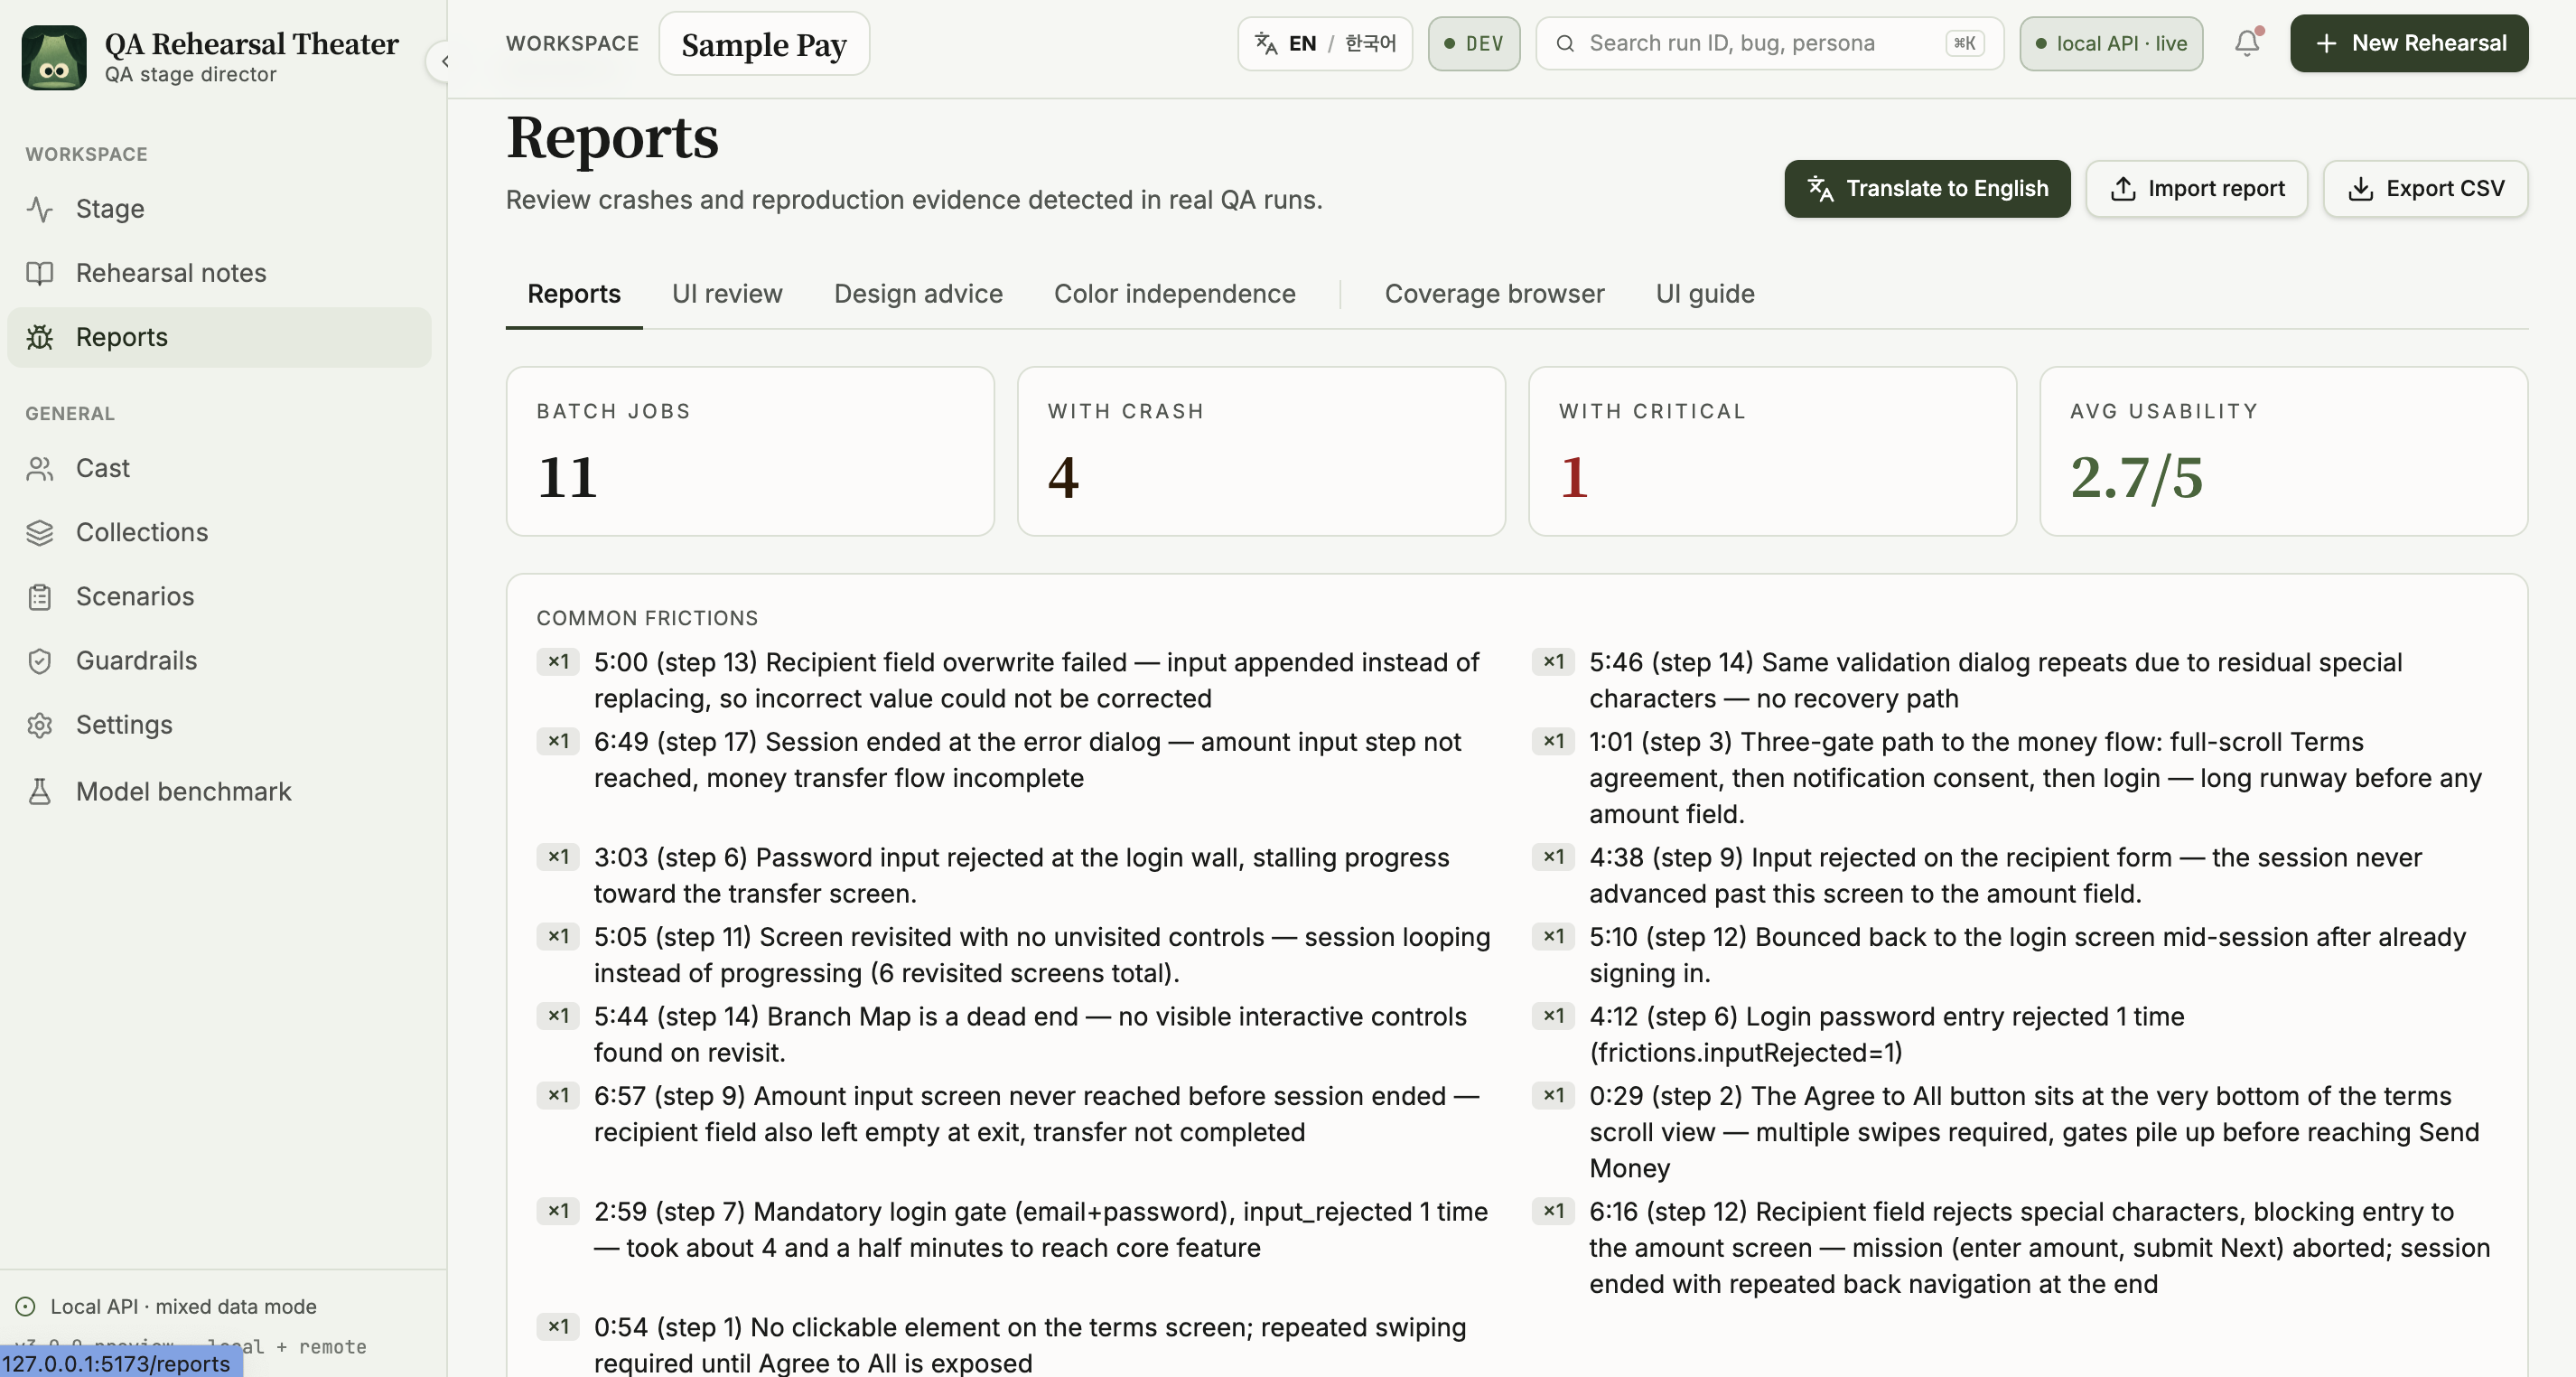Open notifications bell icon
The width and height of the screenshot is (2576, 1377).
pyautogui.click(x=2246, y=43)
